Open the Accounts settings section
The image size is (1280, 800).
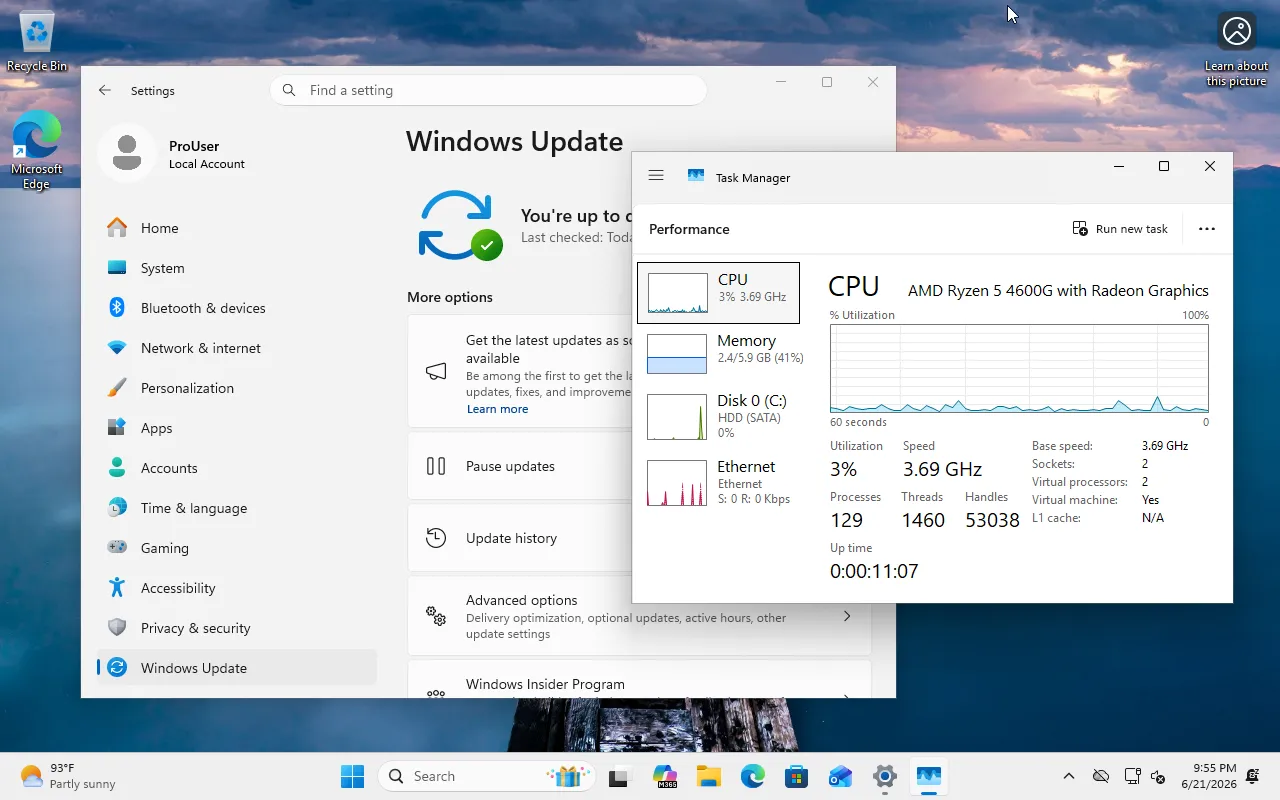[x=237, y=468]
